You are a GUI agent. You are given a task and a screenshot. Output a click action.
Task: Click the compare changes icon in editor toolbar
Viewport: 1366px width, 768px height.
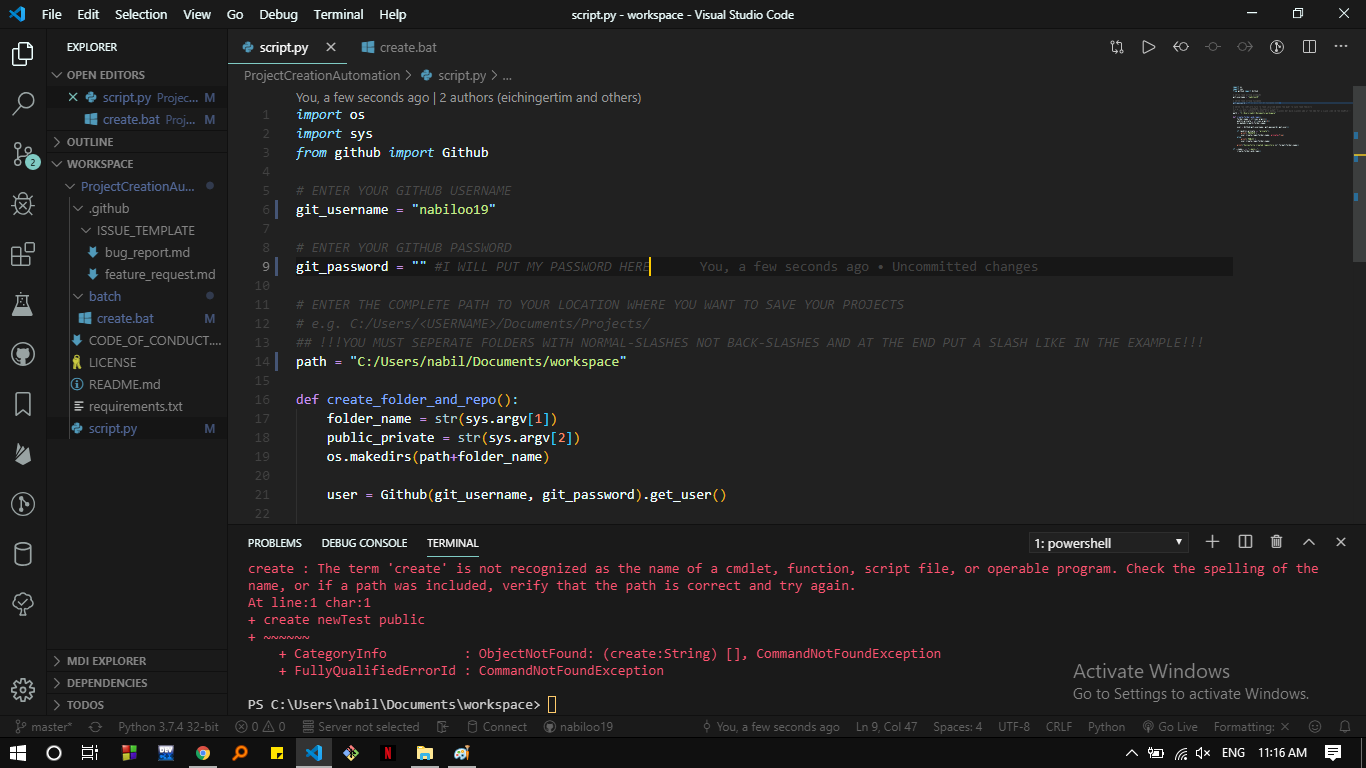point(1117,47)
